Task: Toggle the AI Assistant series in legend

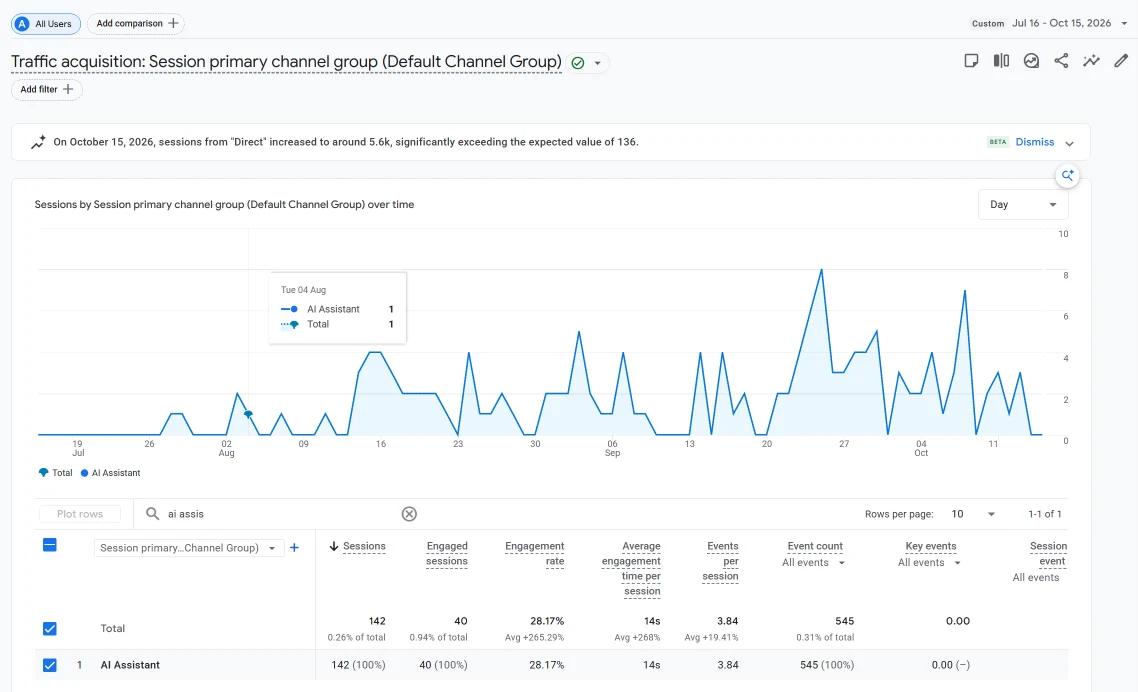Action: (x=110, y=473)
